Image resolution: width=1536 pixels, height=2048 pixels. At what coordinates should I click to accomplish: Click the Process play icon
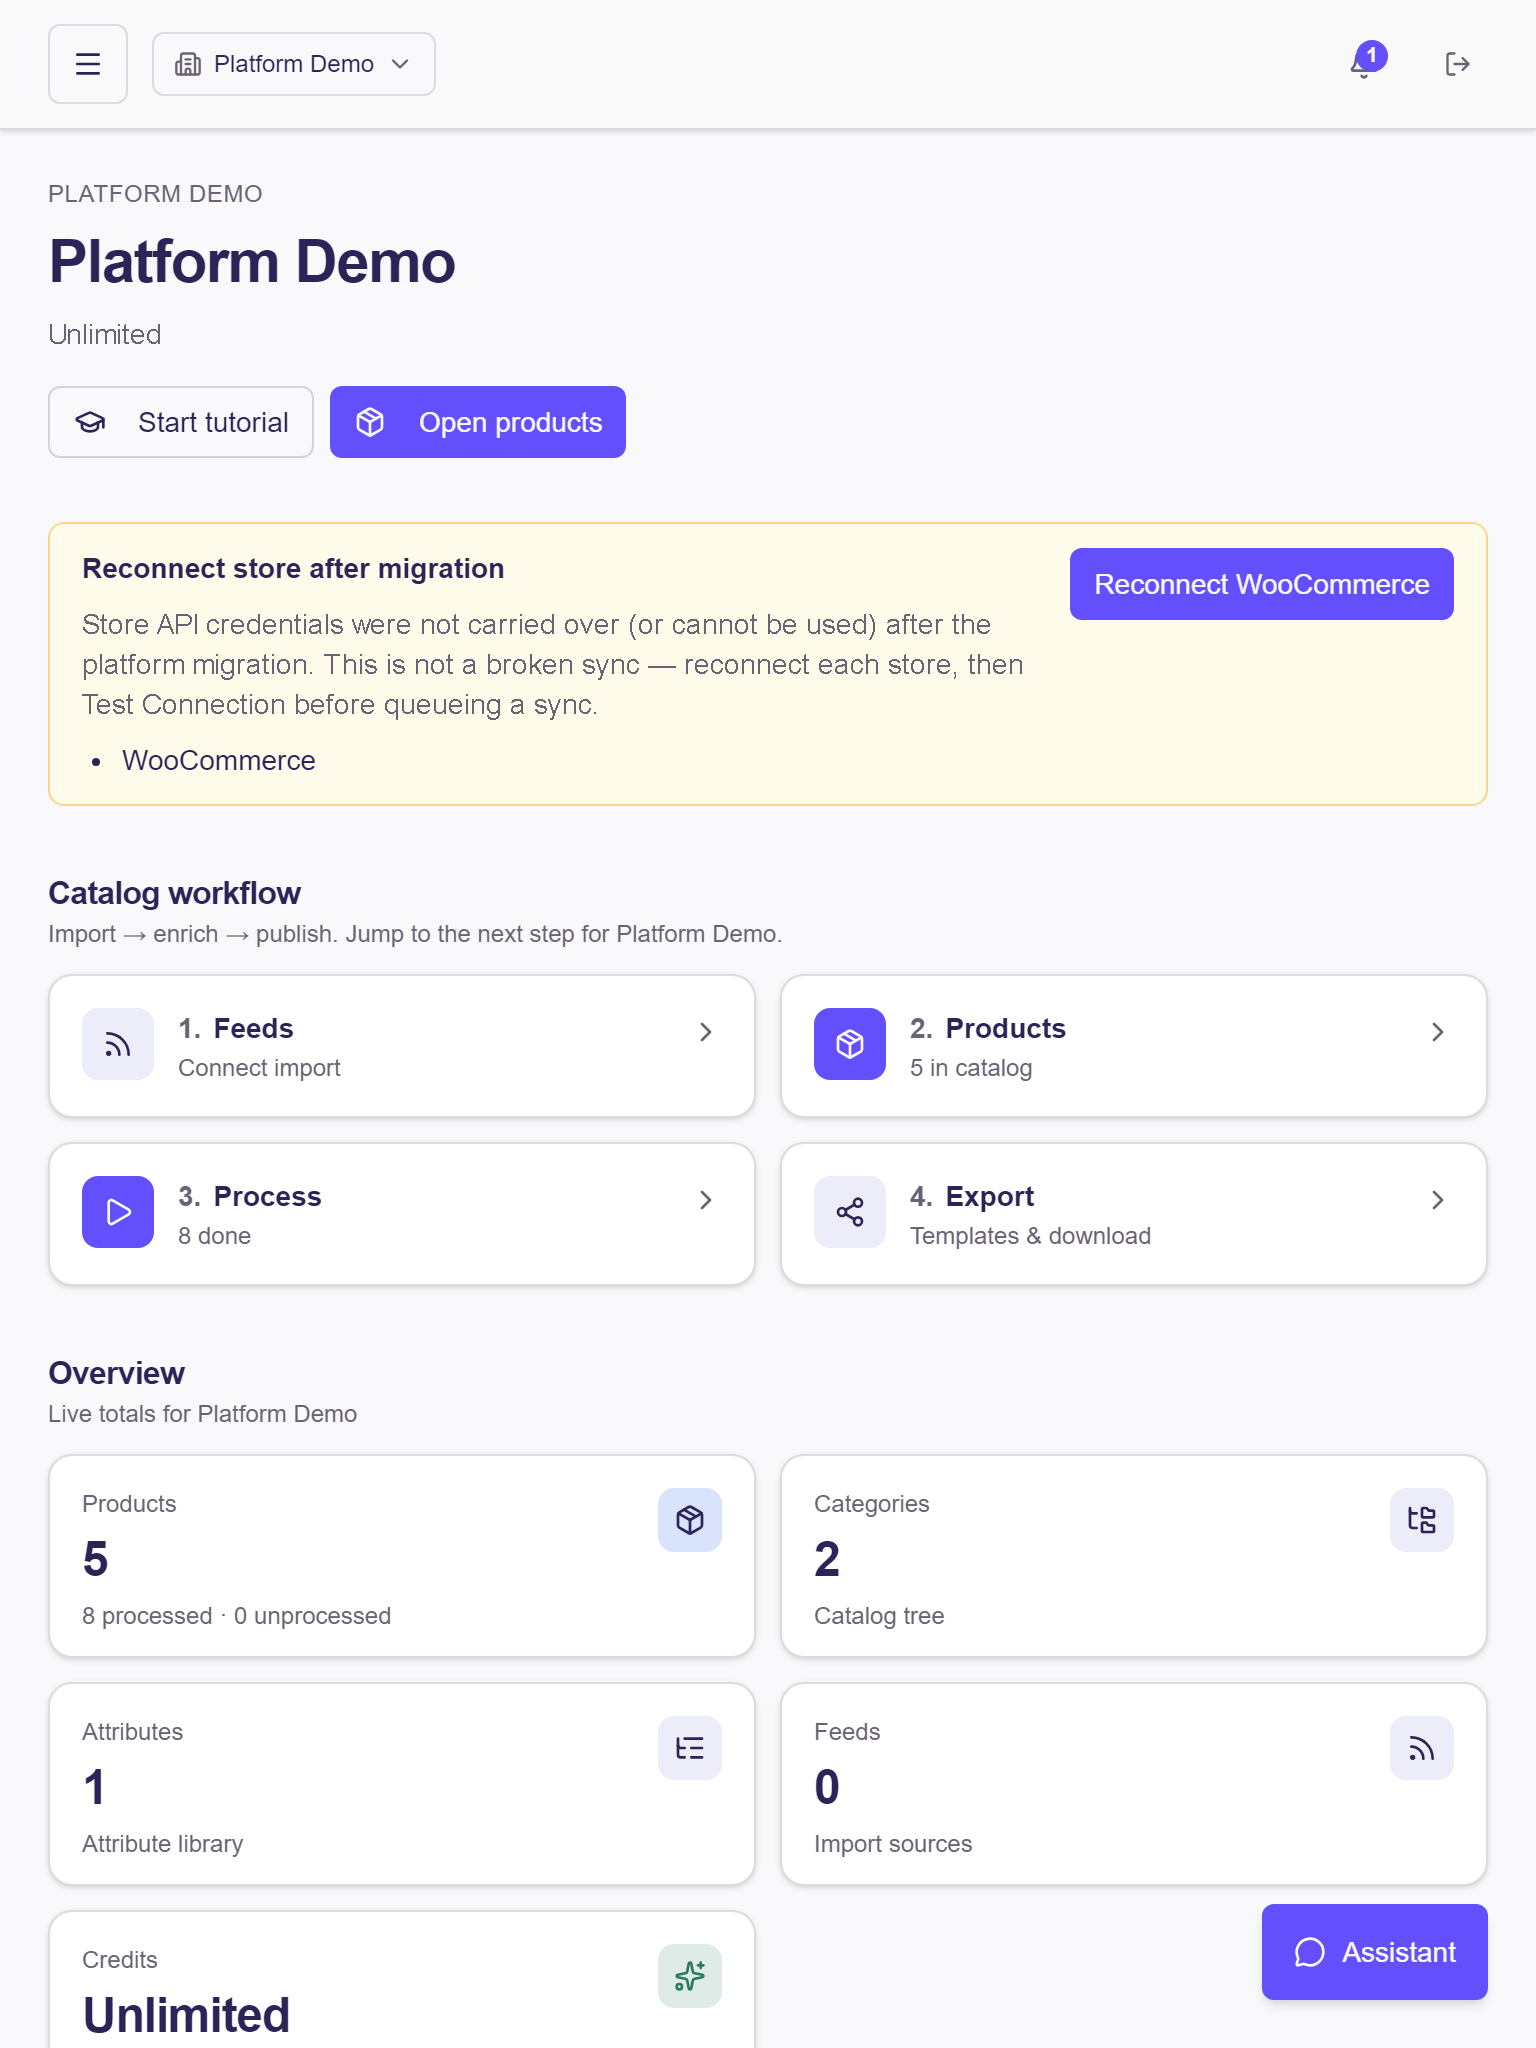[118, 1212]
